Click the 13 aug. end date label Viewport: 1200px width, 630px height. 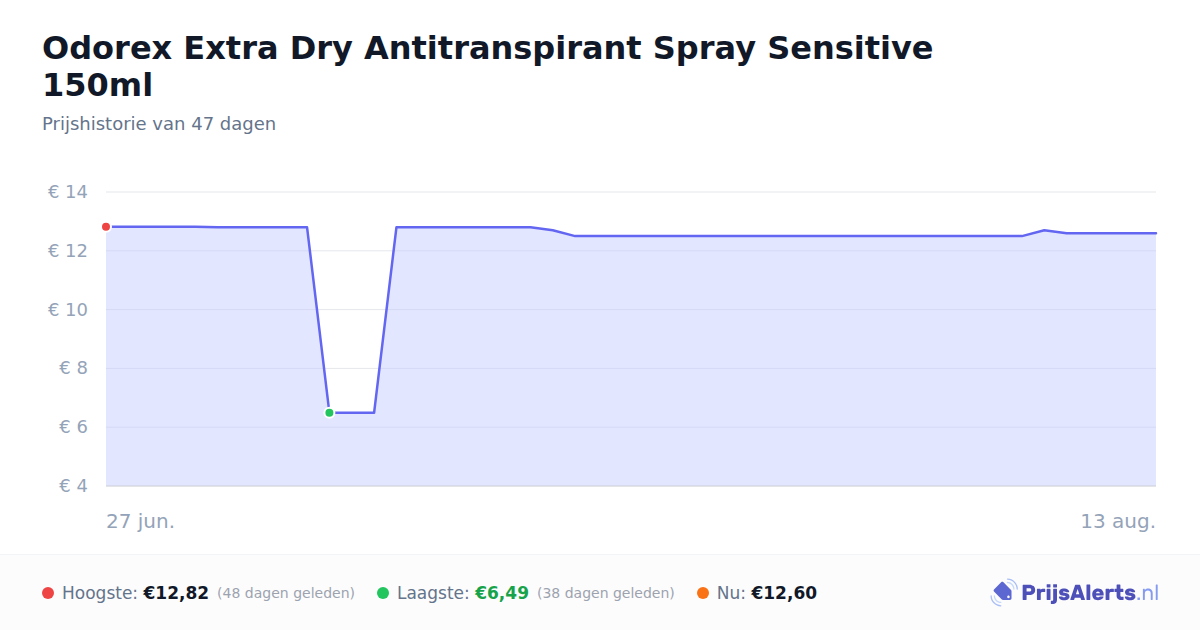coord(1118,522)
